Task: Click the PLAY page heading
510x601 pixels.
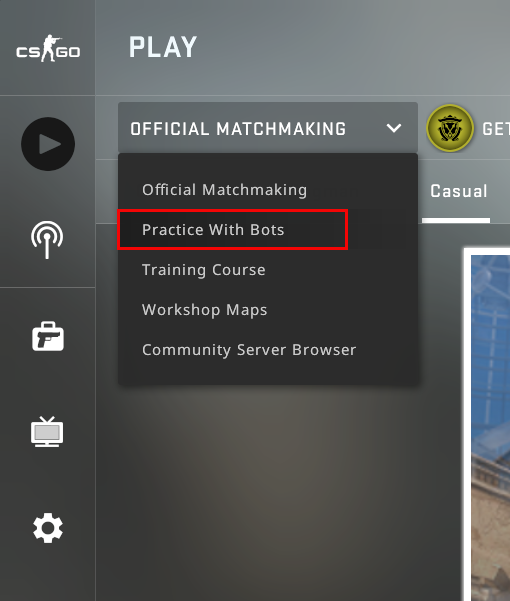Action: [163, 47]
